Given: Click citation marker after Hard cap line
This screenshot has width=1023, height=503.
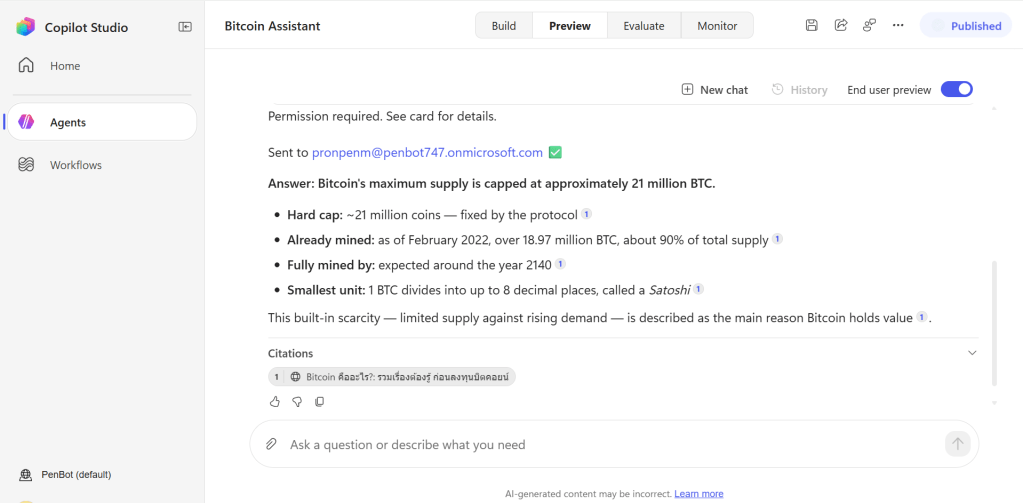Looking at the screenshot, I should click(586, 214).
